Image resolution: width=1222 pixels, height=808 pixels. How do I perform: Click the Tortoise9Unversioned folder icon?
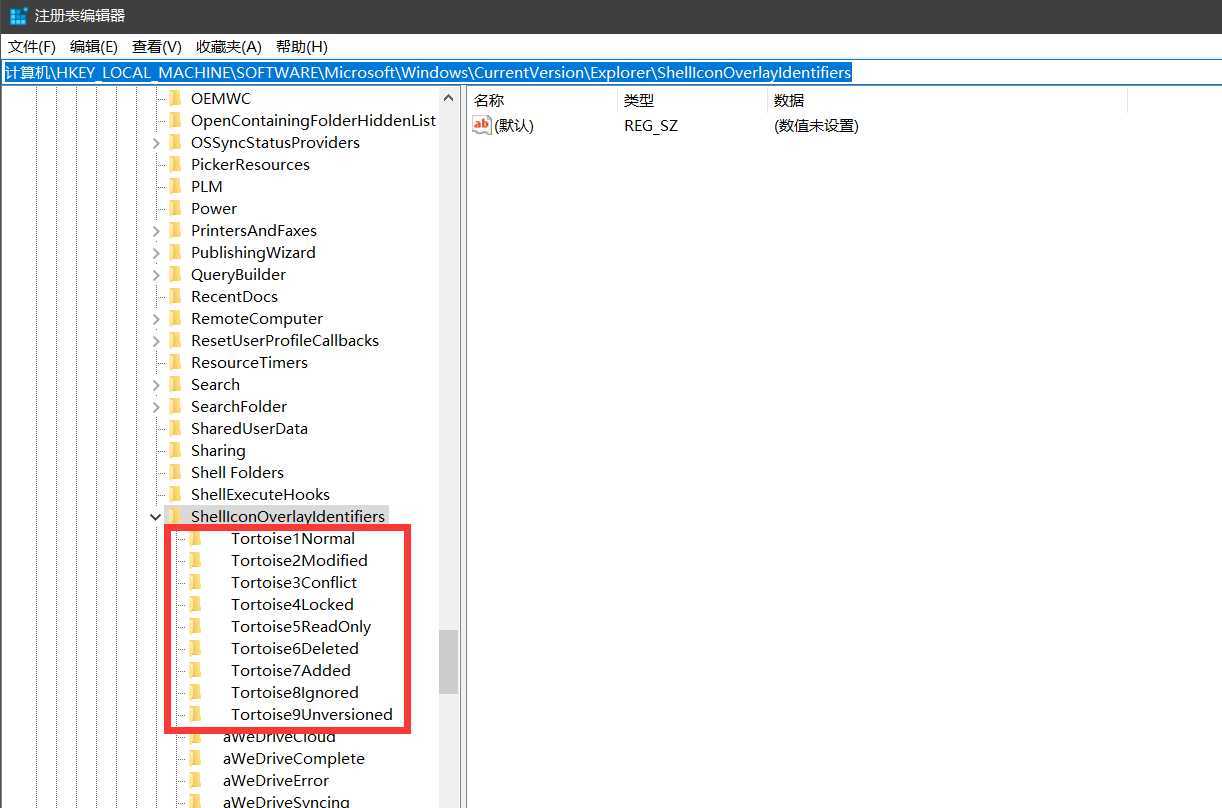(x=195, y=714)
